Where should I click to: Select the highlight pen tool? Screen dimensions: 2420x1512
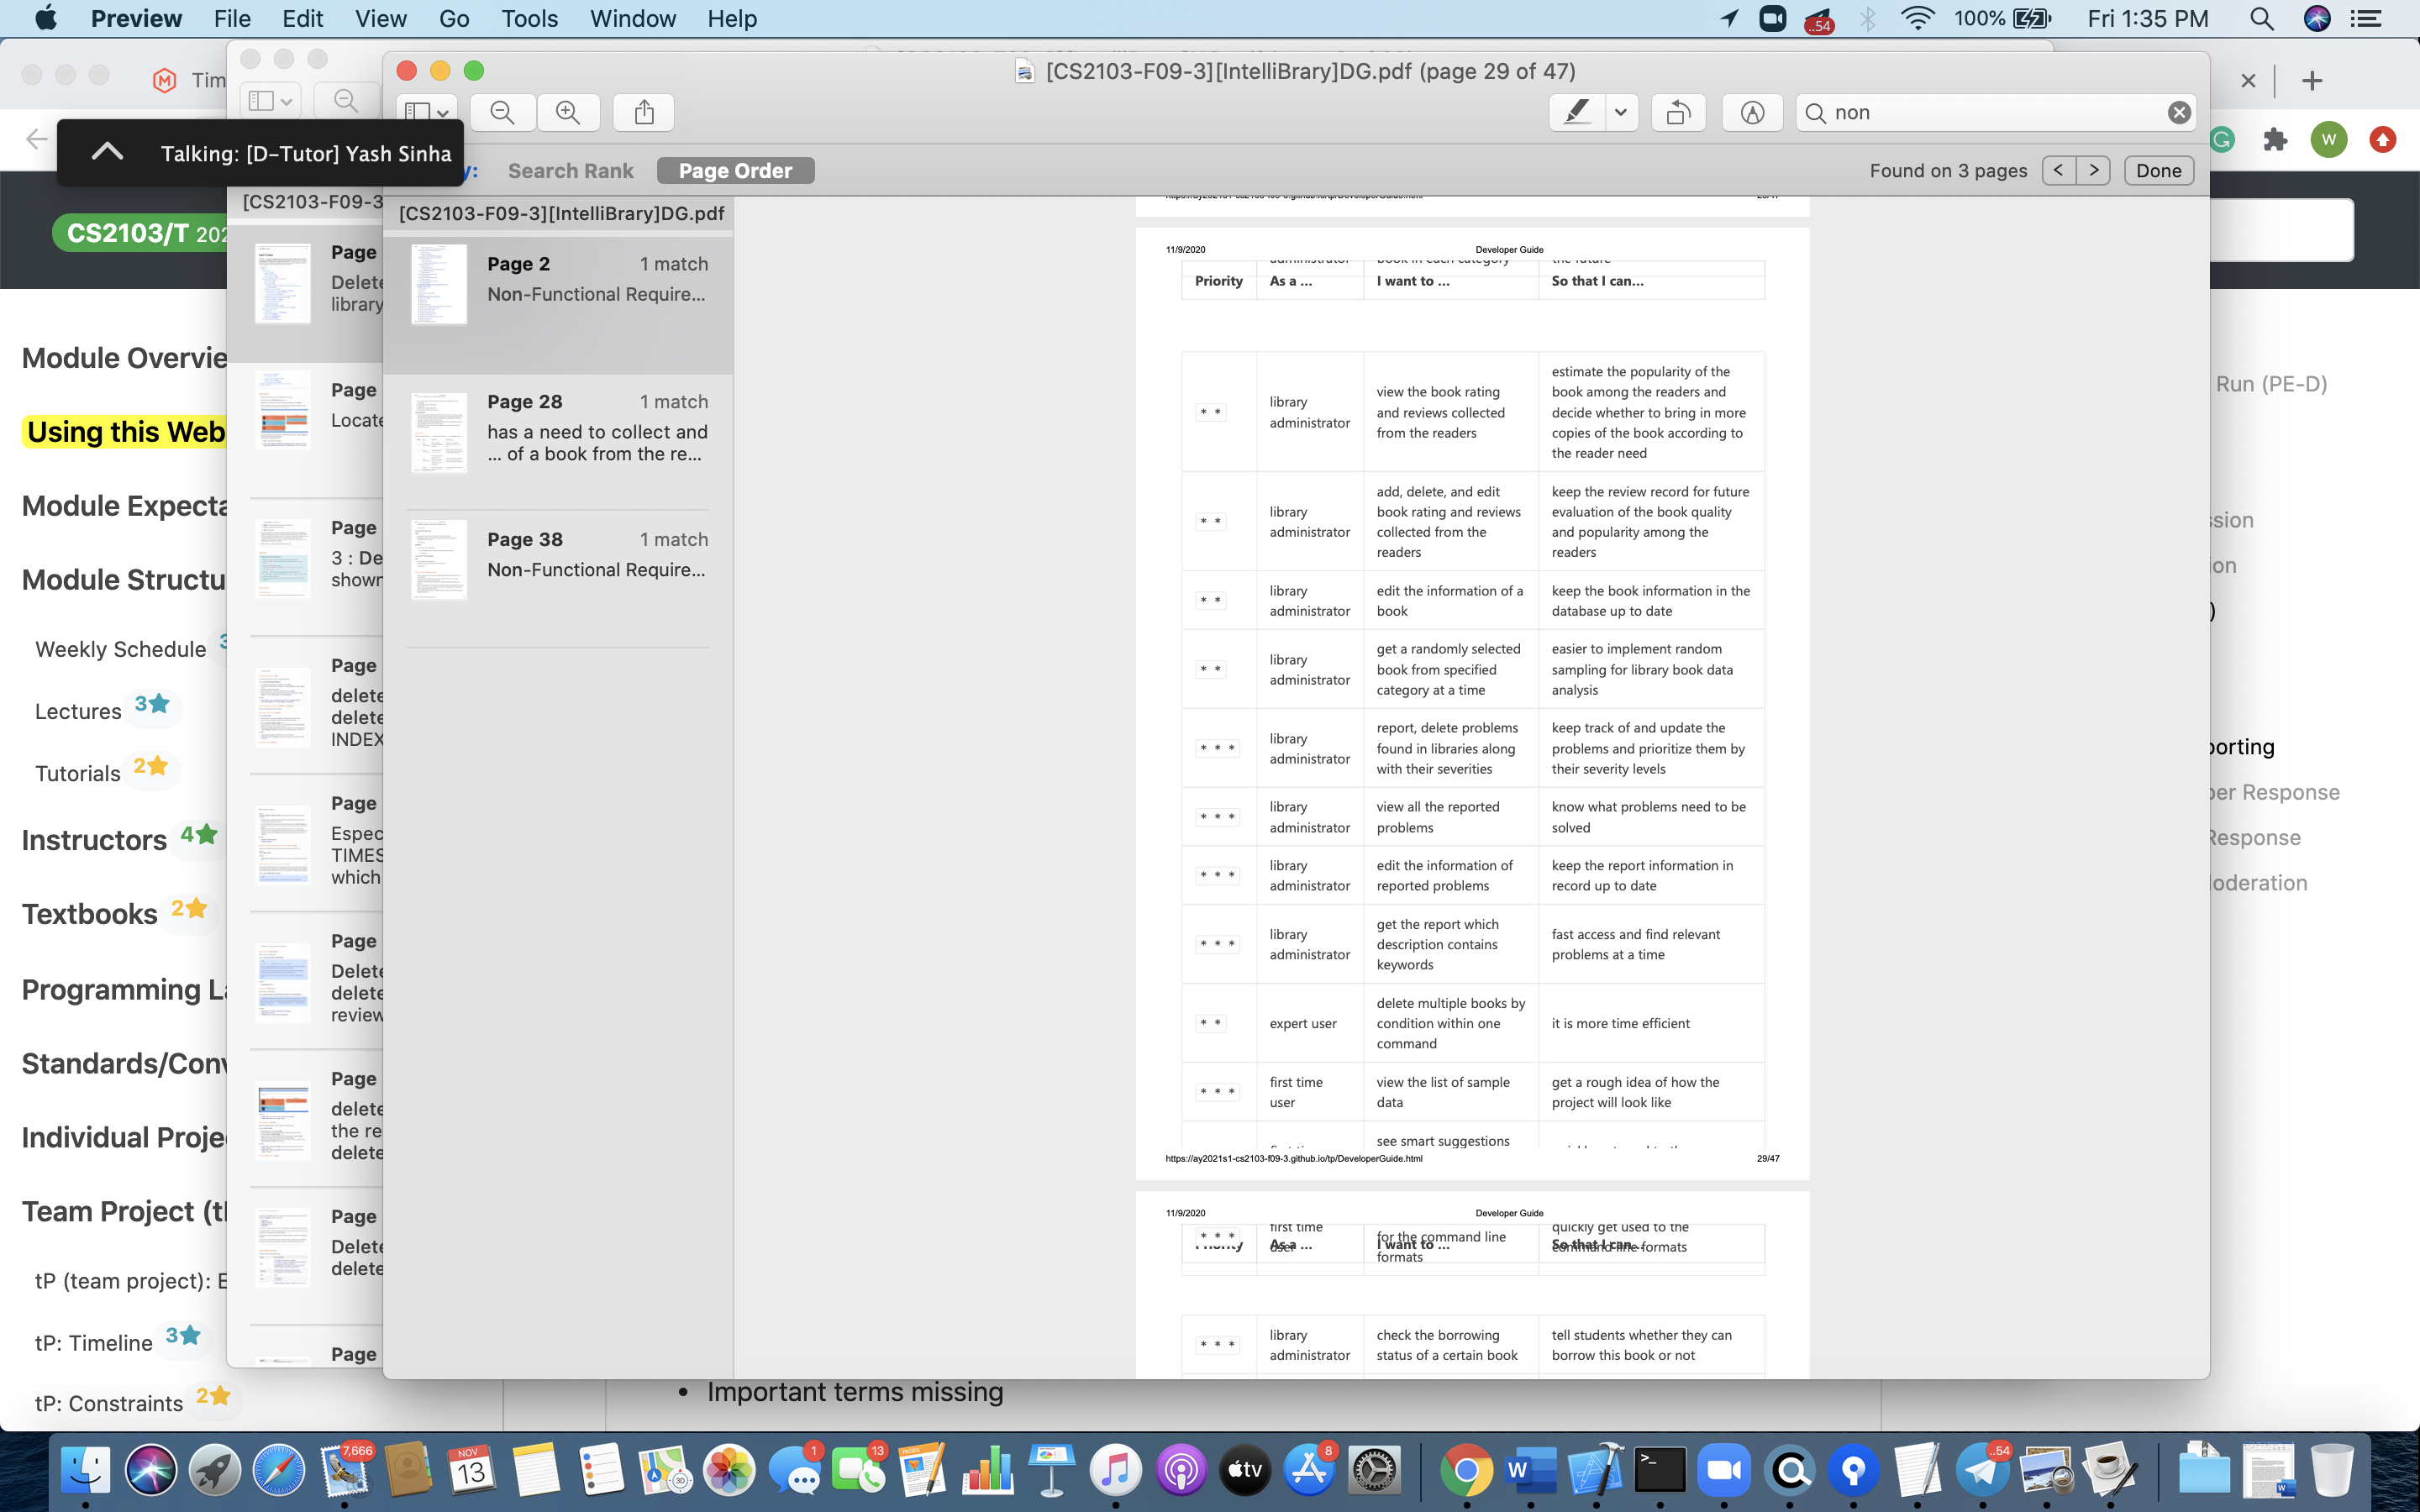click(x=1576, y=113)
